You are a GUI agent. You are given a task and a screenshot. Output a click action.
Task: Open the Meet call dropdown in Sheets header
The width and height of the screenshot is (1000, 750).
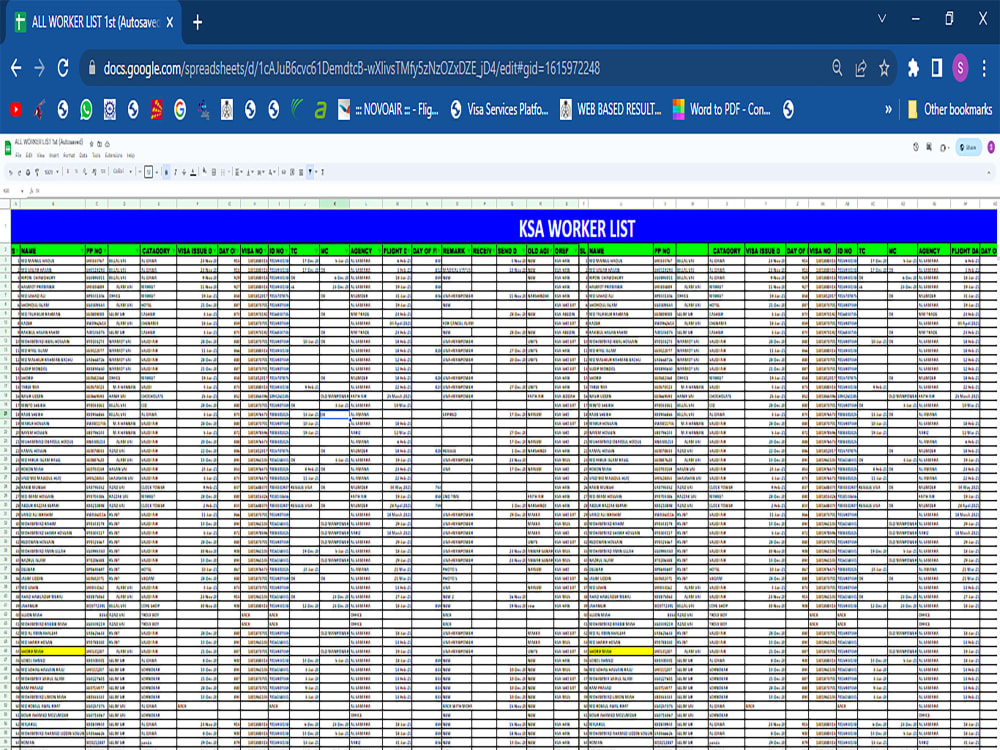945,147
